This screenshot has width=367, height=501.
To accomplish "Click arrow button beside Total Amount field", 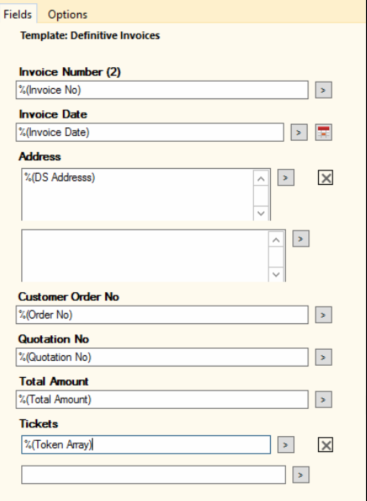I will pos(323,399).
